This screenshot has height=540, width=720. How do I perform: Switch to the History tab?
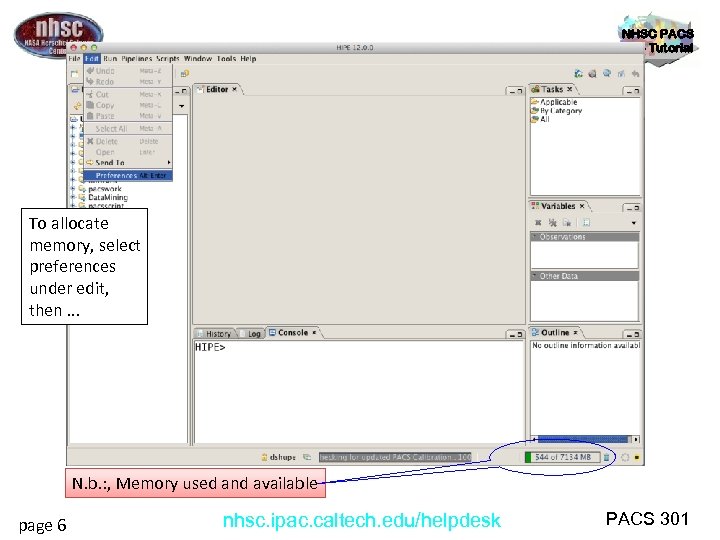click(214, 334)
